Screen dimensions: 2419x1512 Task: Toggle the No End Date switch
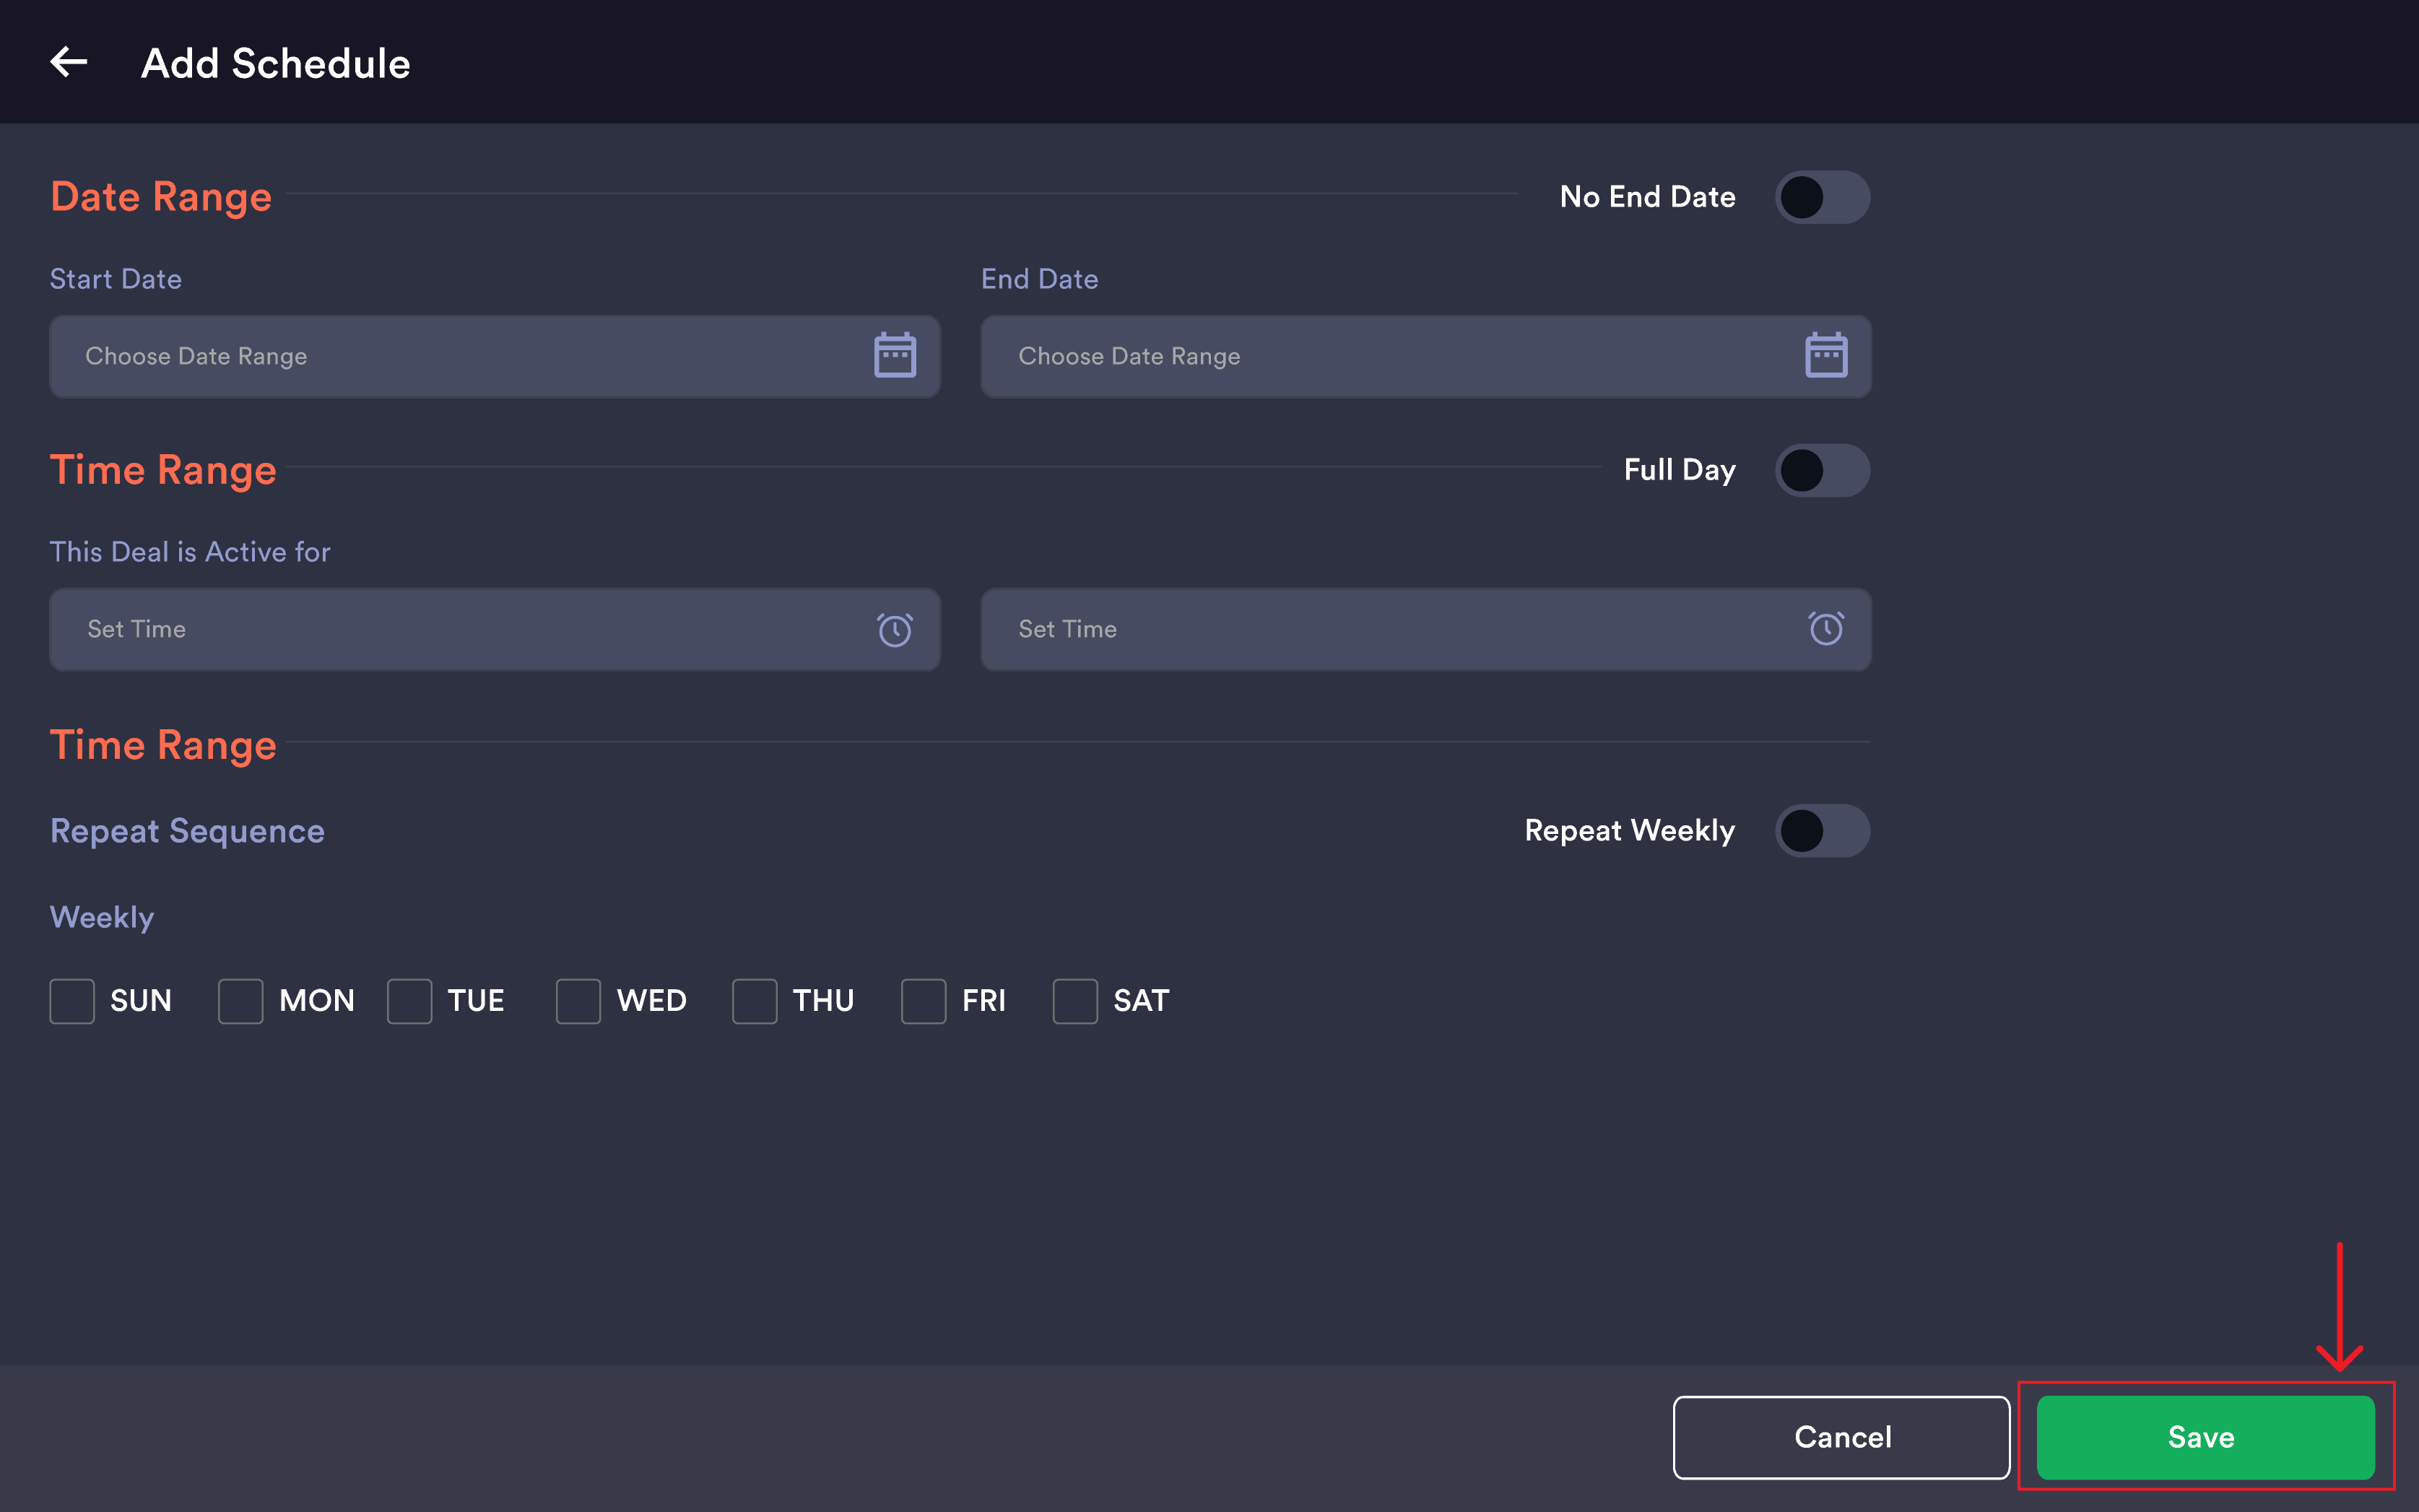click(1822, 197)
